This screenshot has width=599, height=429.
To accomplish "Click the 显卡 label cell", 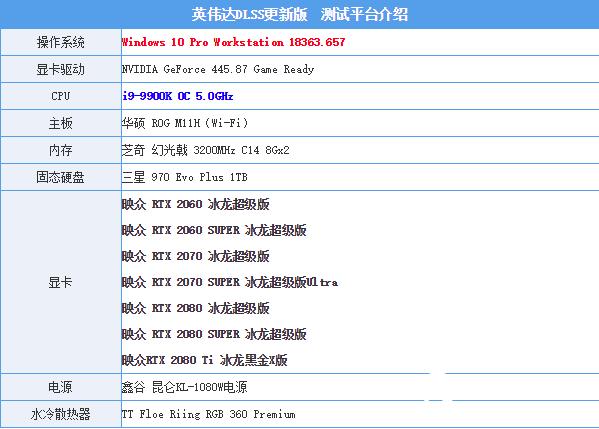I will pyautogui.click(x=61, y=282).
